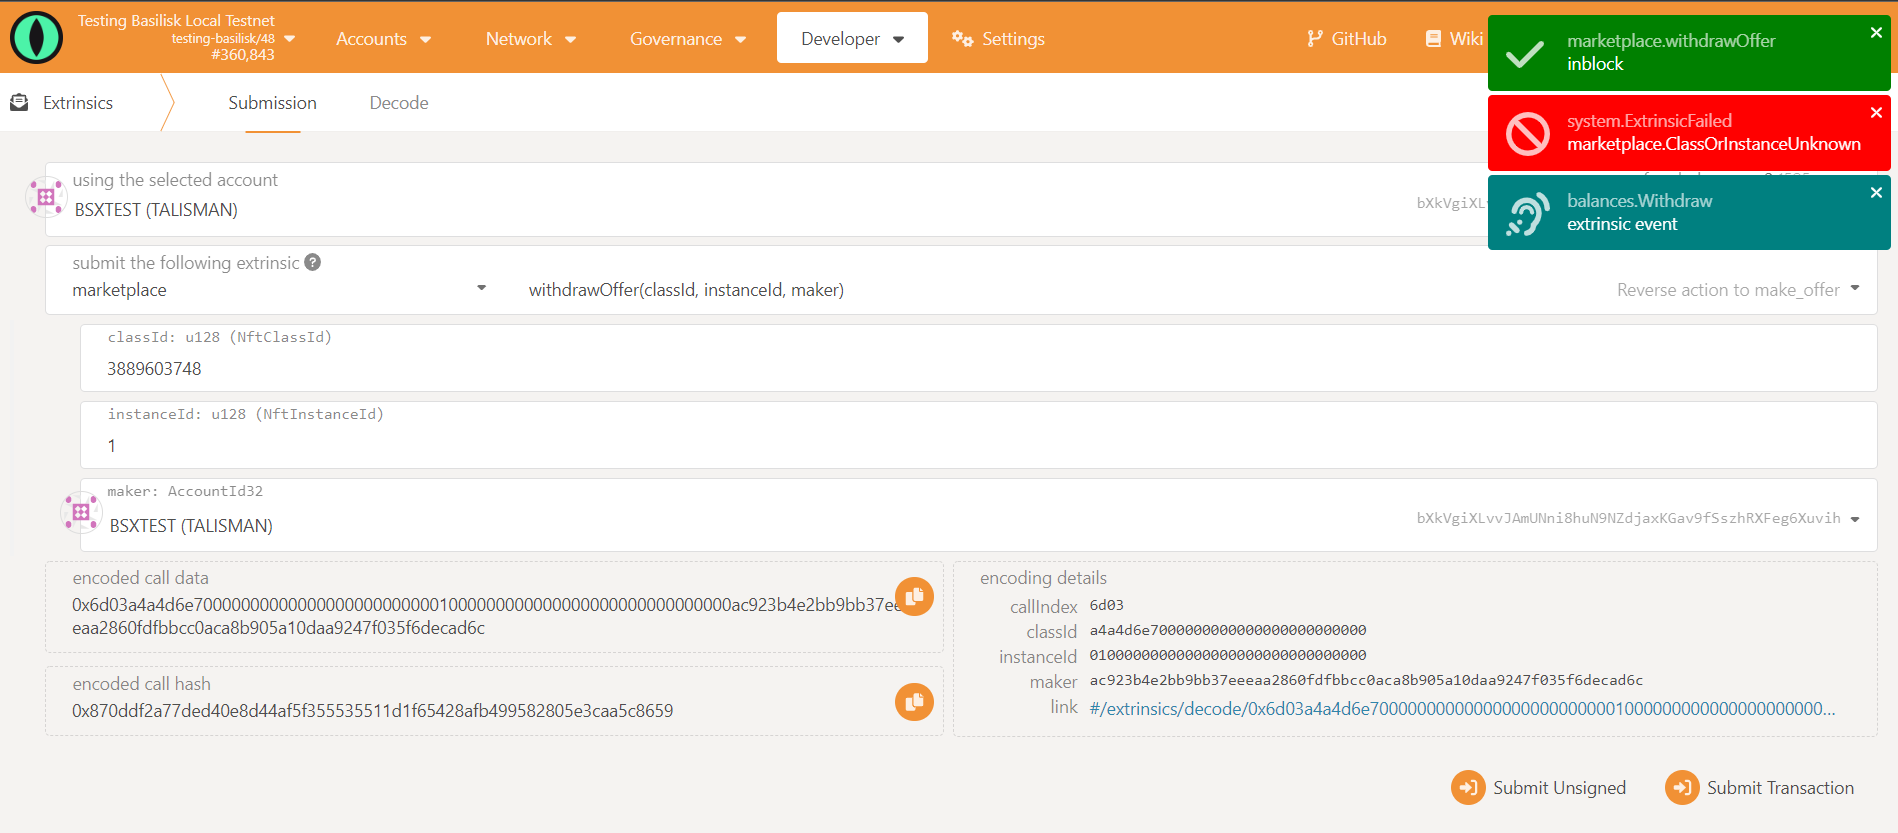Open the Wiki link
Image resolution: width=1898 pixels, height=833 pixels.
(x=1453, y=39)
